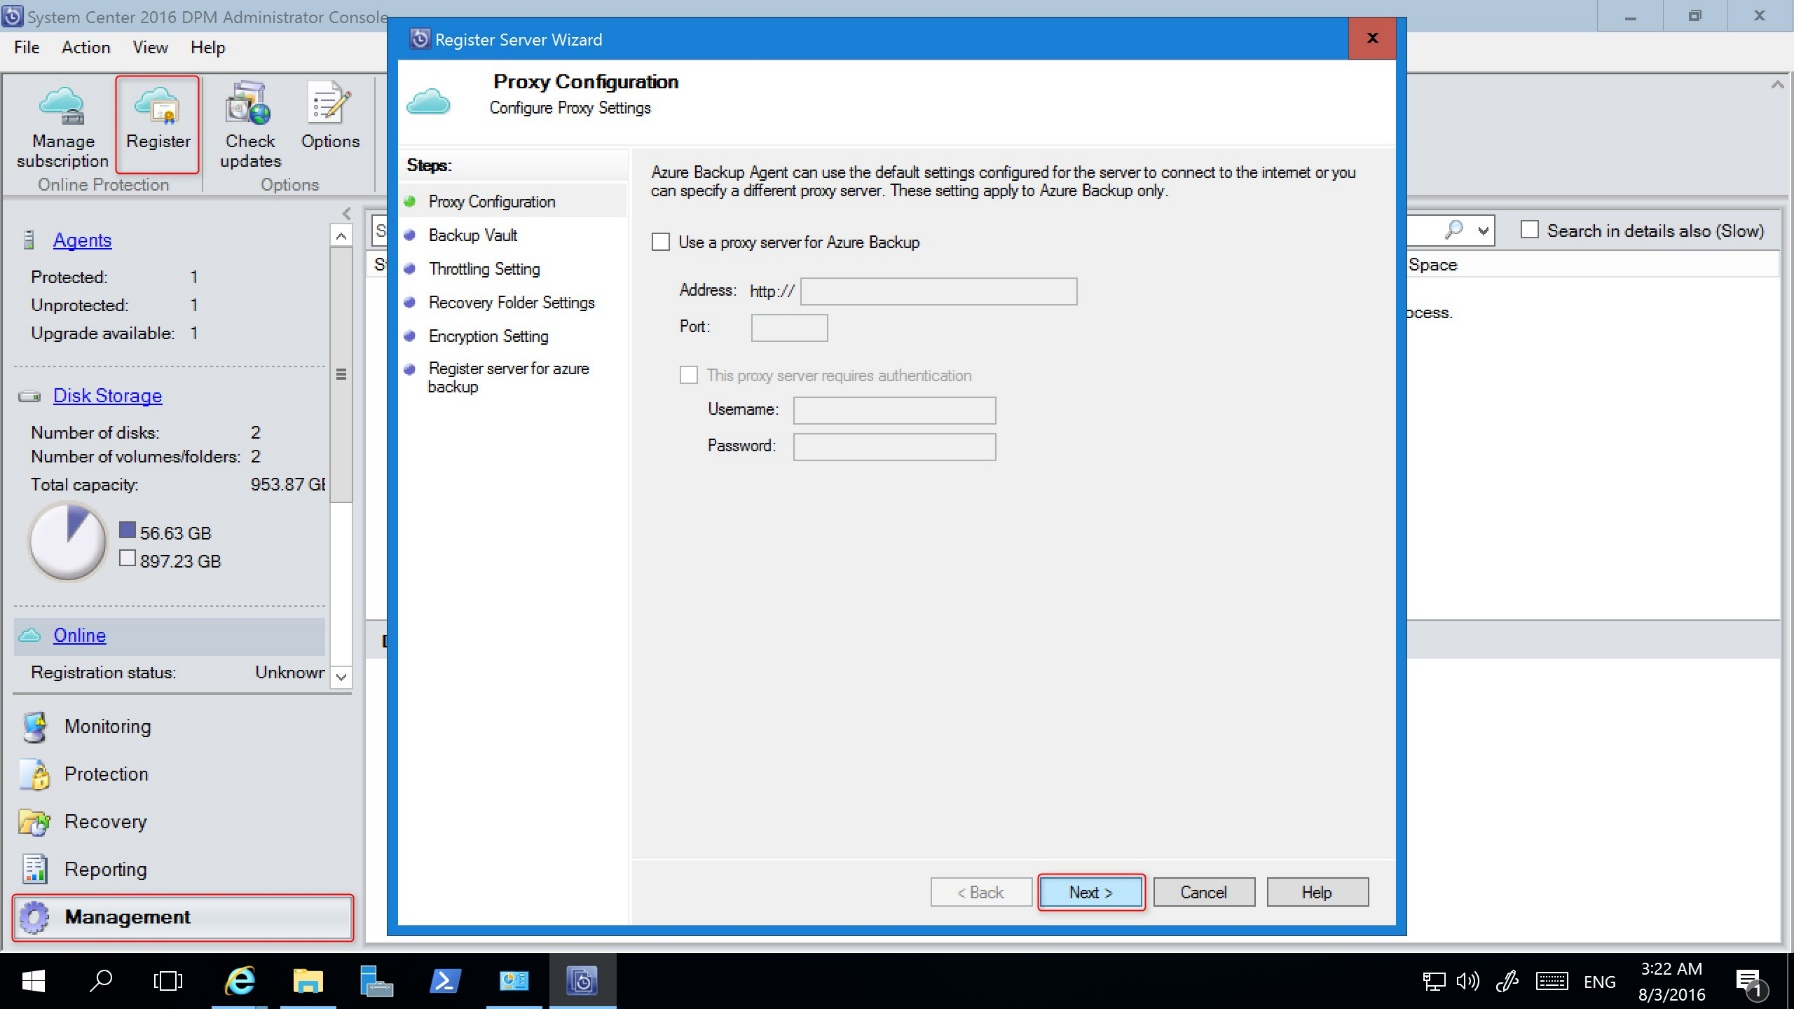Open the Action menu

tap(86, 47)
